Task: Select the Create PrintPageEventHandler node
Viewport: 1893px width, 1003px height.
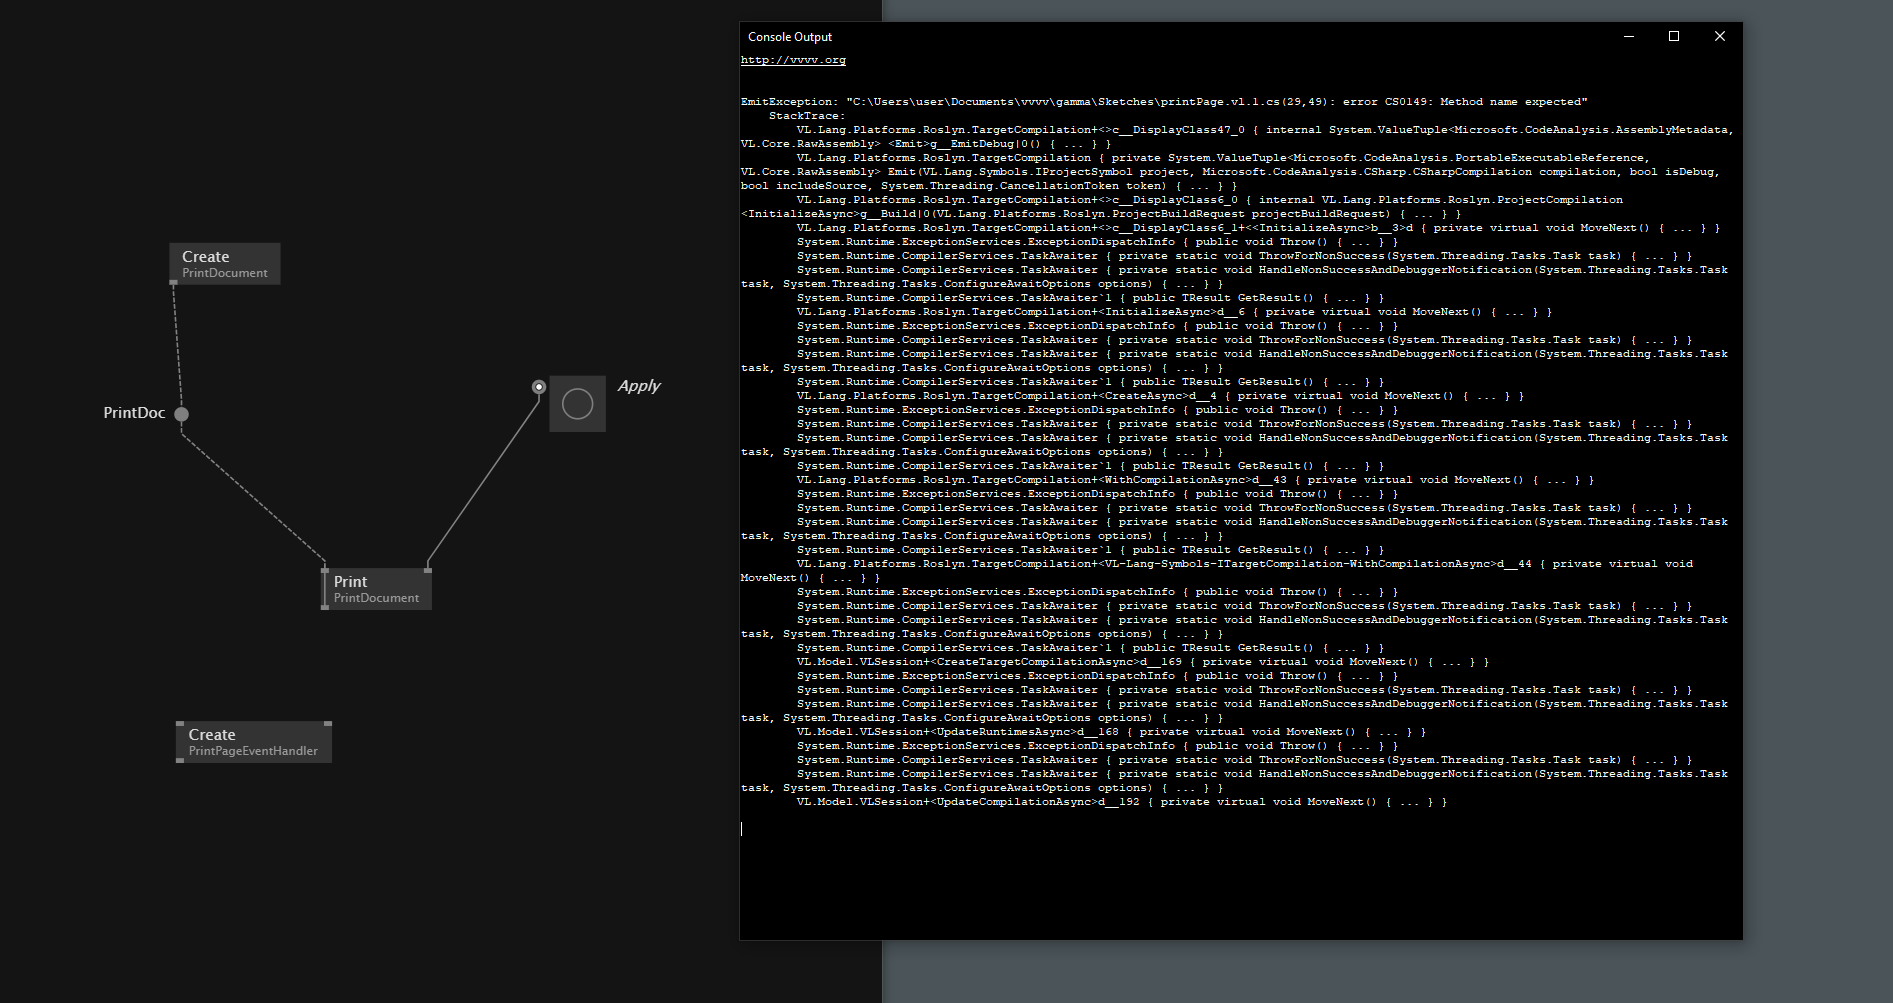Action: [x=254, y=742]
